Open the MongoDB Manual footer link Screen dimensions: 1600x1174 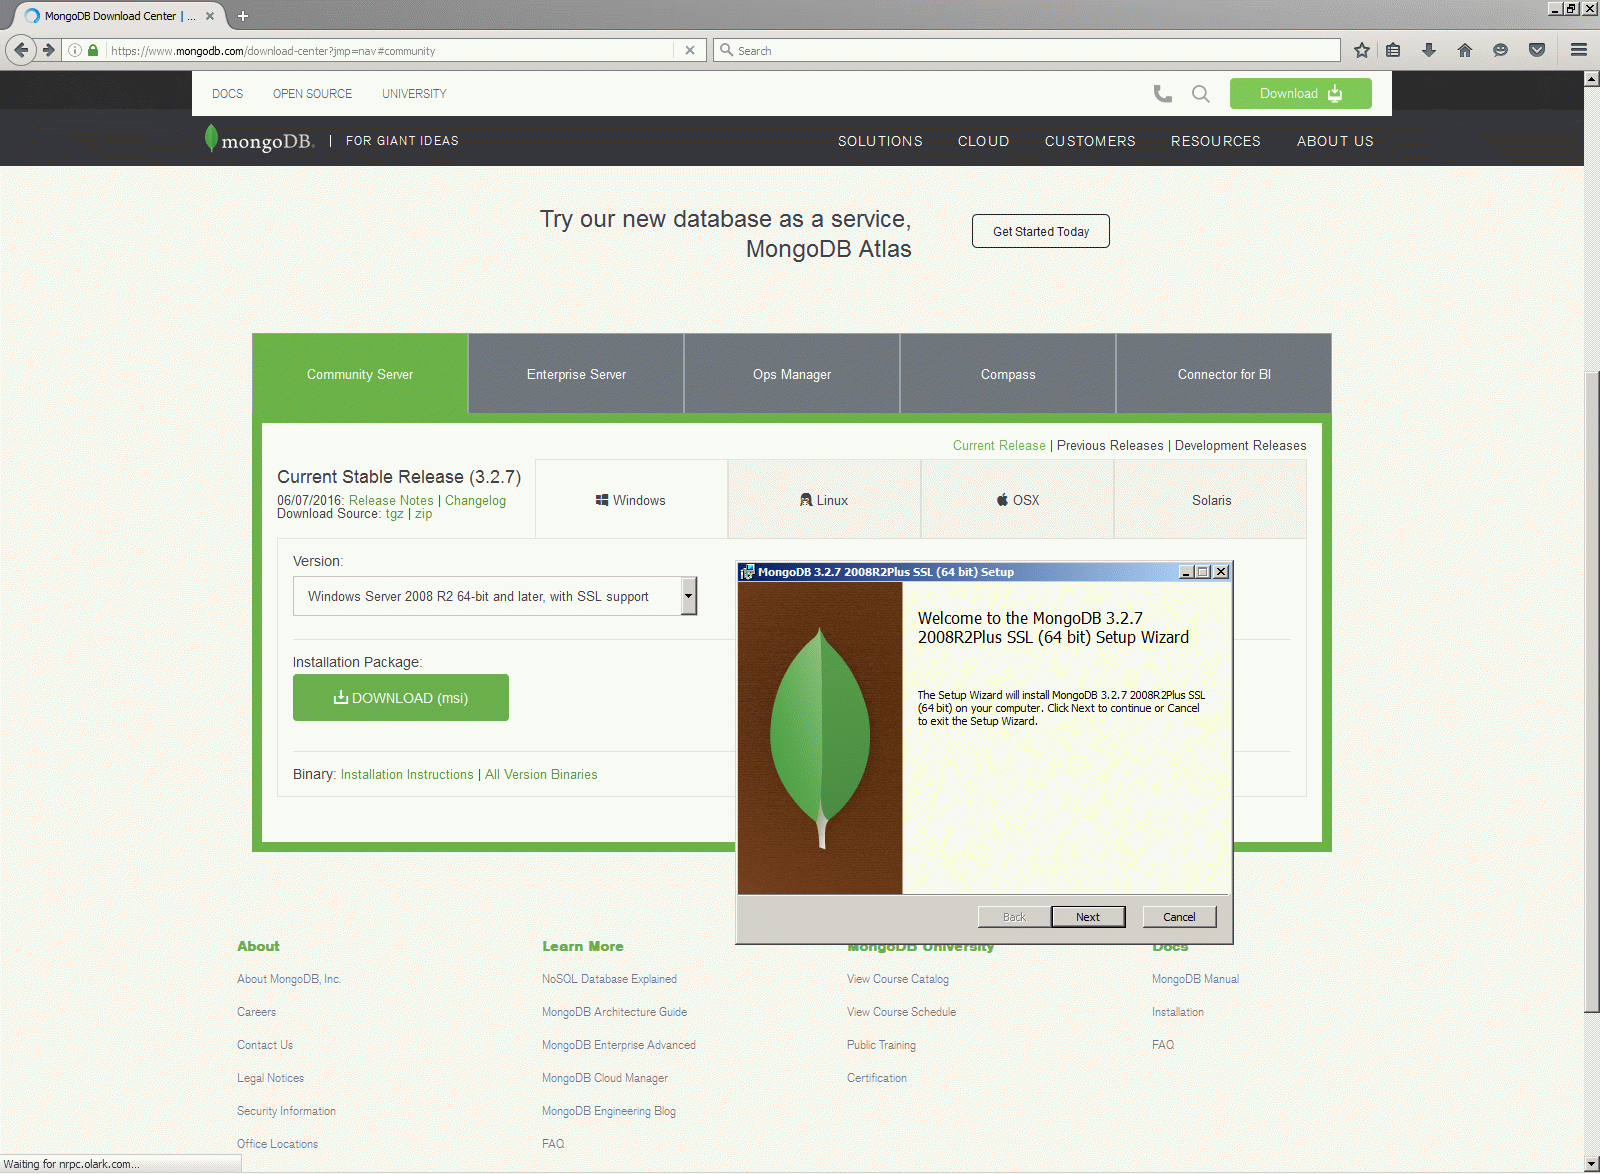1195,979
